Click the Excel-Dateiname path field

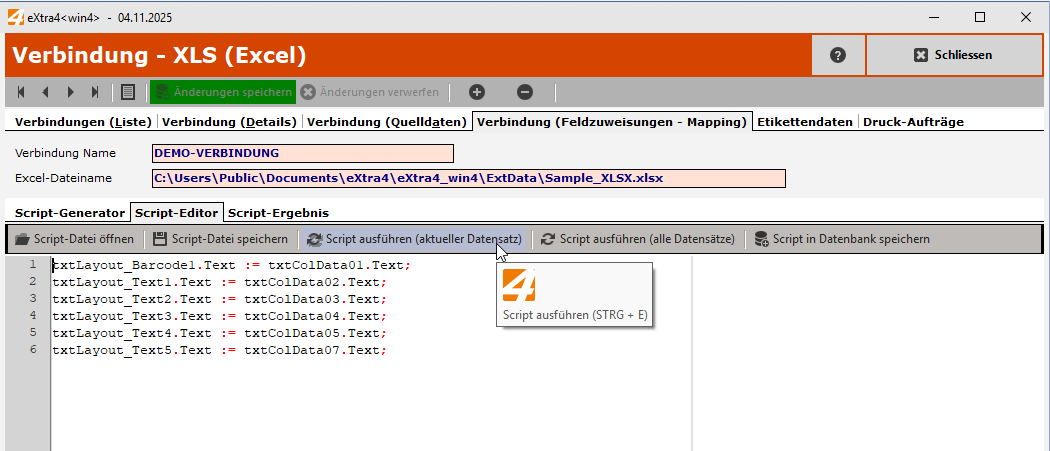(x=469, y=178)
